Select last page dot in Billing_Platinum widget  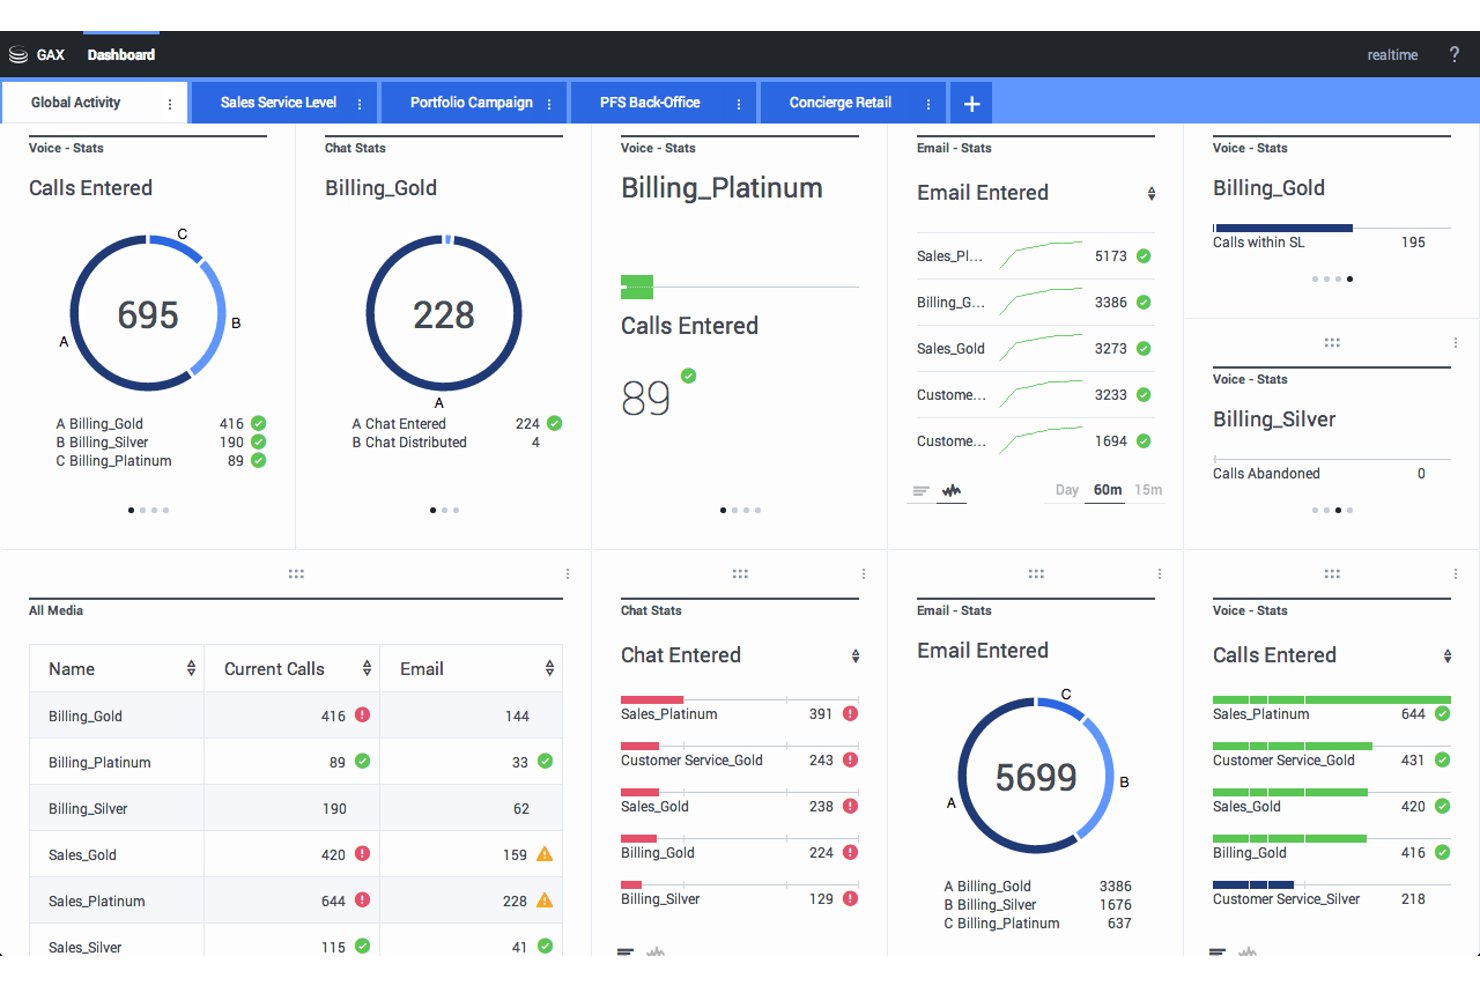click(758, 510)
